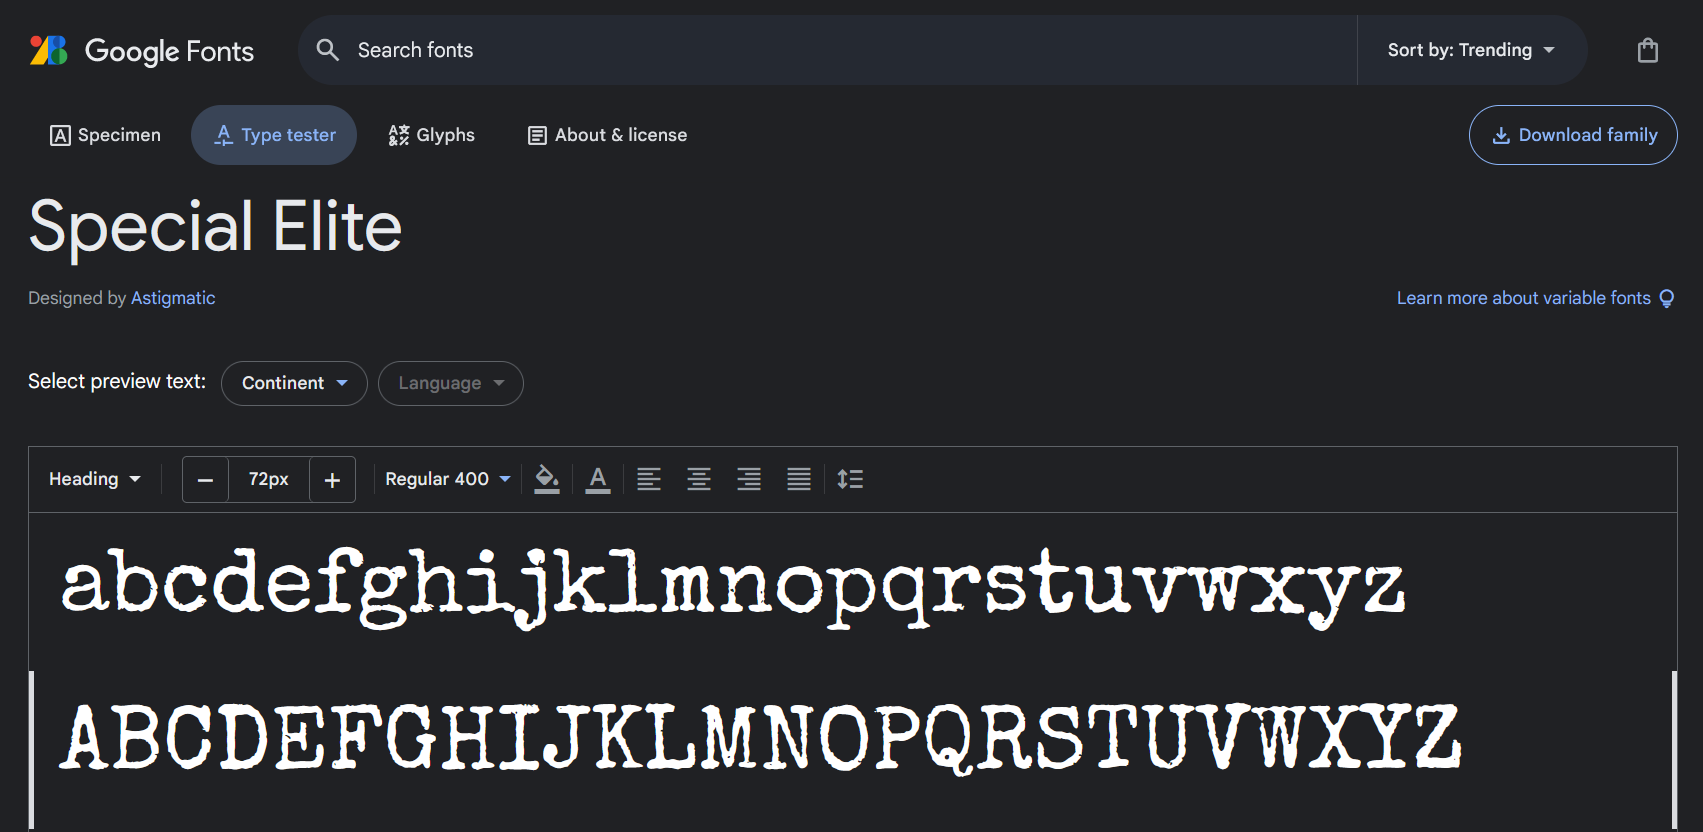Viewport: 1703px width, 832px height.
Task: Open the Regular 400 weight dropdown
Action: point(448,479)
